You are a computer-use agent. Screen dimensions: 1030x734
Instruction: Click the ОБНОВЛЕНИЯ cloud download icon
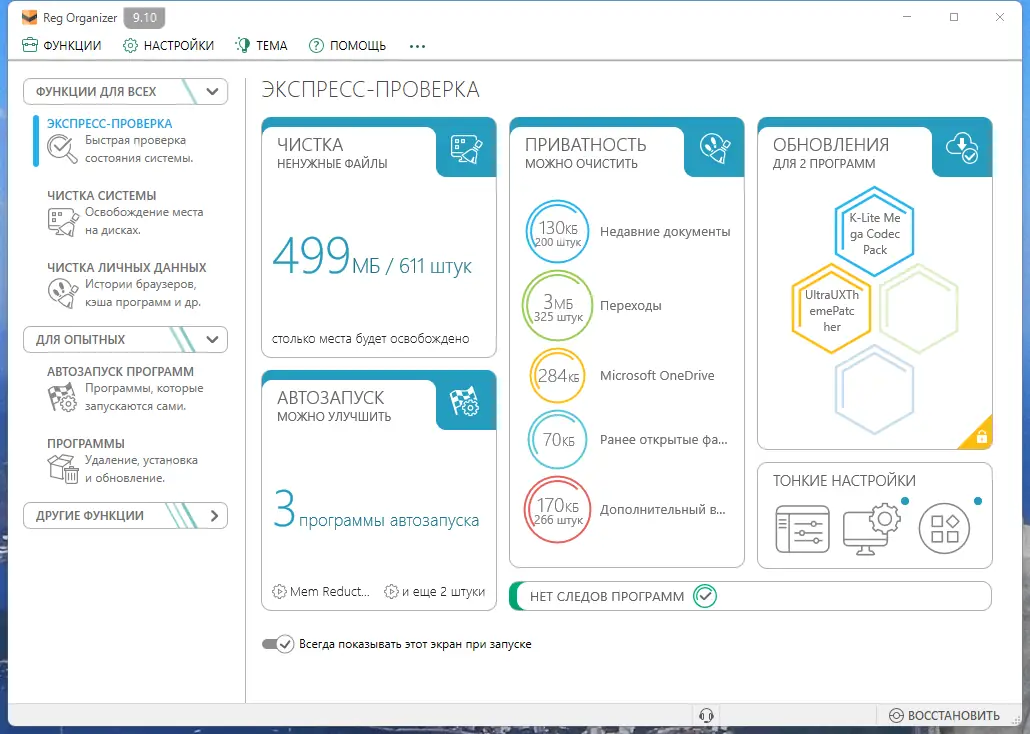962,148
